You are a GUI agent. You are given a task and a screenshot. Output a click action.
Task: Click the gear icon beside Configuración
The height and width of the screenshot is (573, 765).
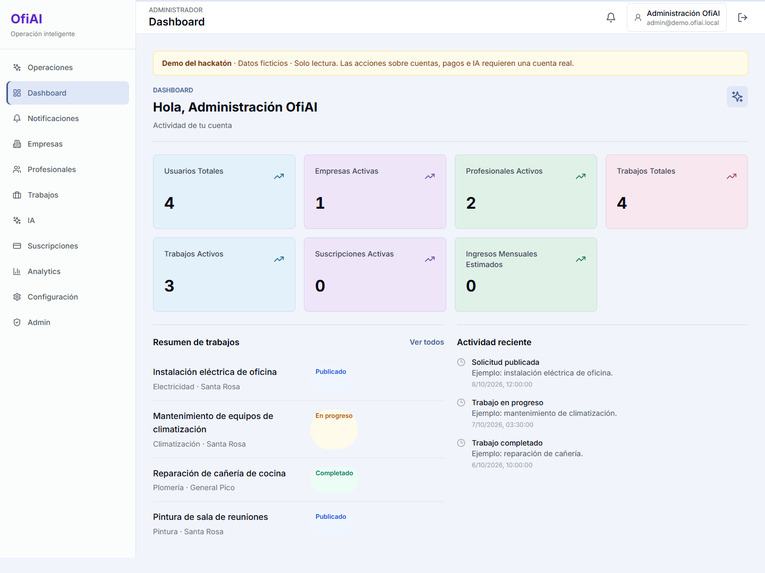point(17,297)
